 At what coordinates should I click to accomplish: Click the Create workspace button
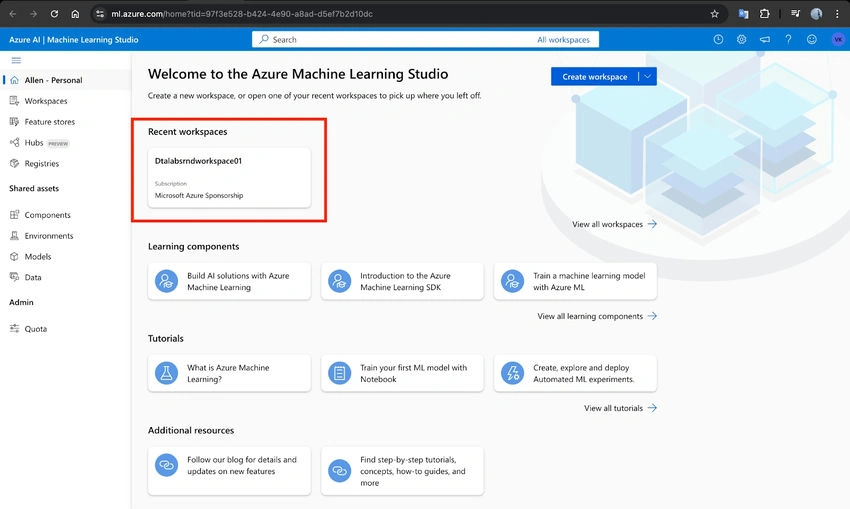(x=594, y=76)
